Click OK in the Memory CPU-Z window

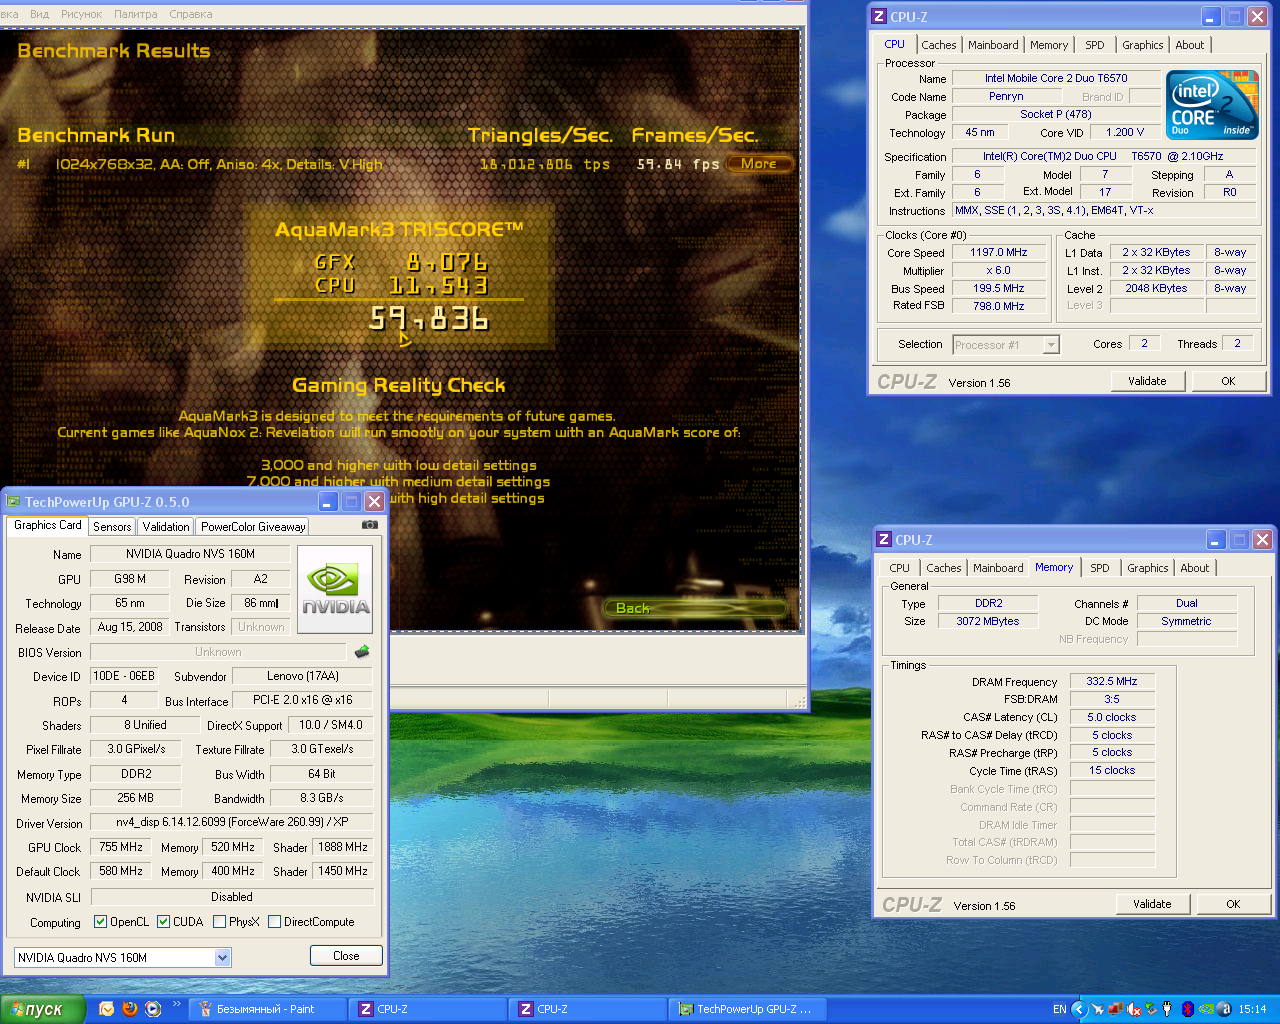click(x=1233, y=904)
